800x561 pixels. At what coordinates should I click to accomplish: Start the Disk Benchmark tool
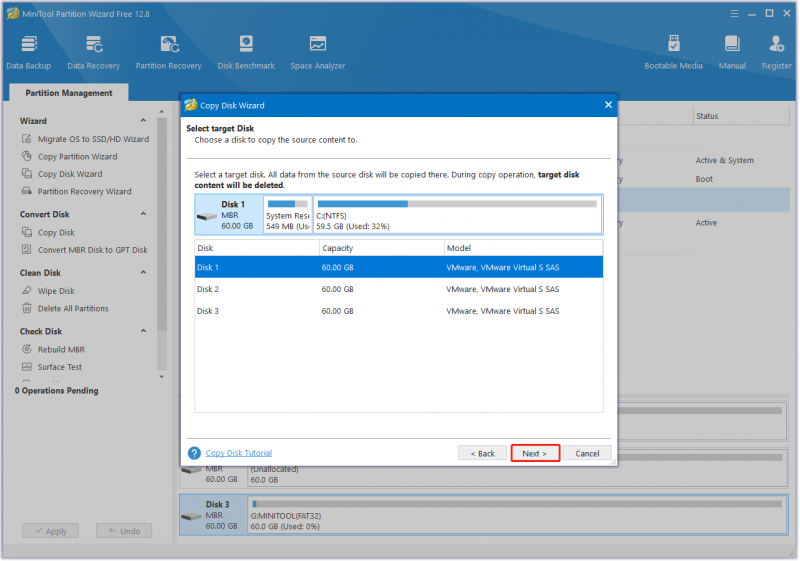(246, 52)
